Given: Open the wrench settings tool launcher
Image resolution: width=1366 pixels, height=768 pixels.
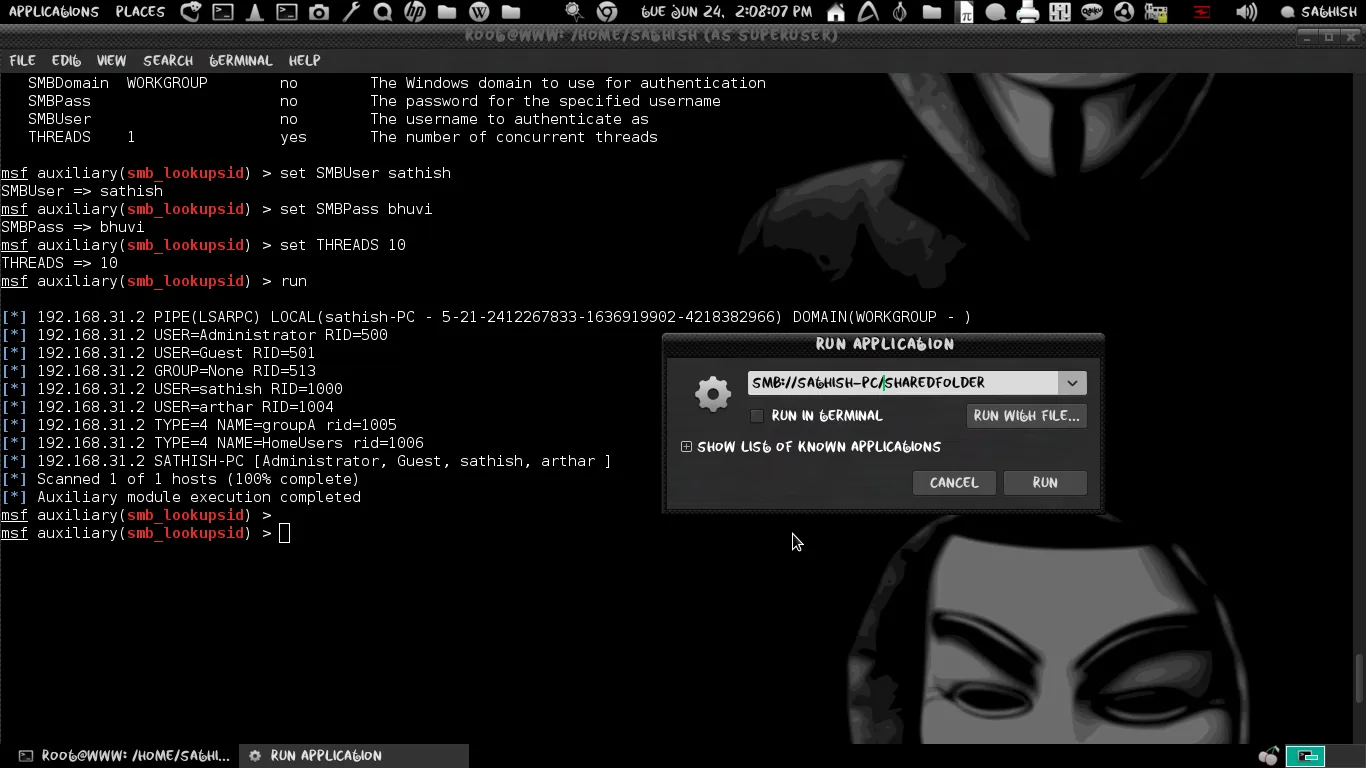Looking at the screenshot, I should tap(351, 12).
